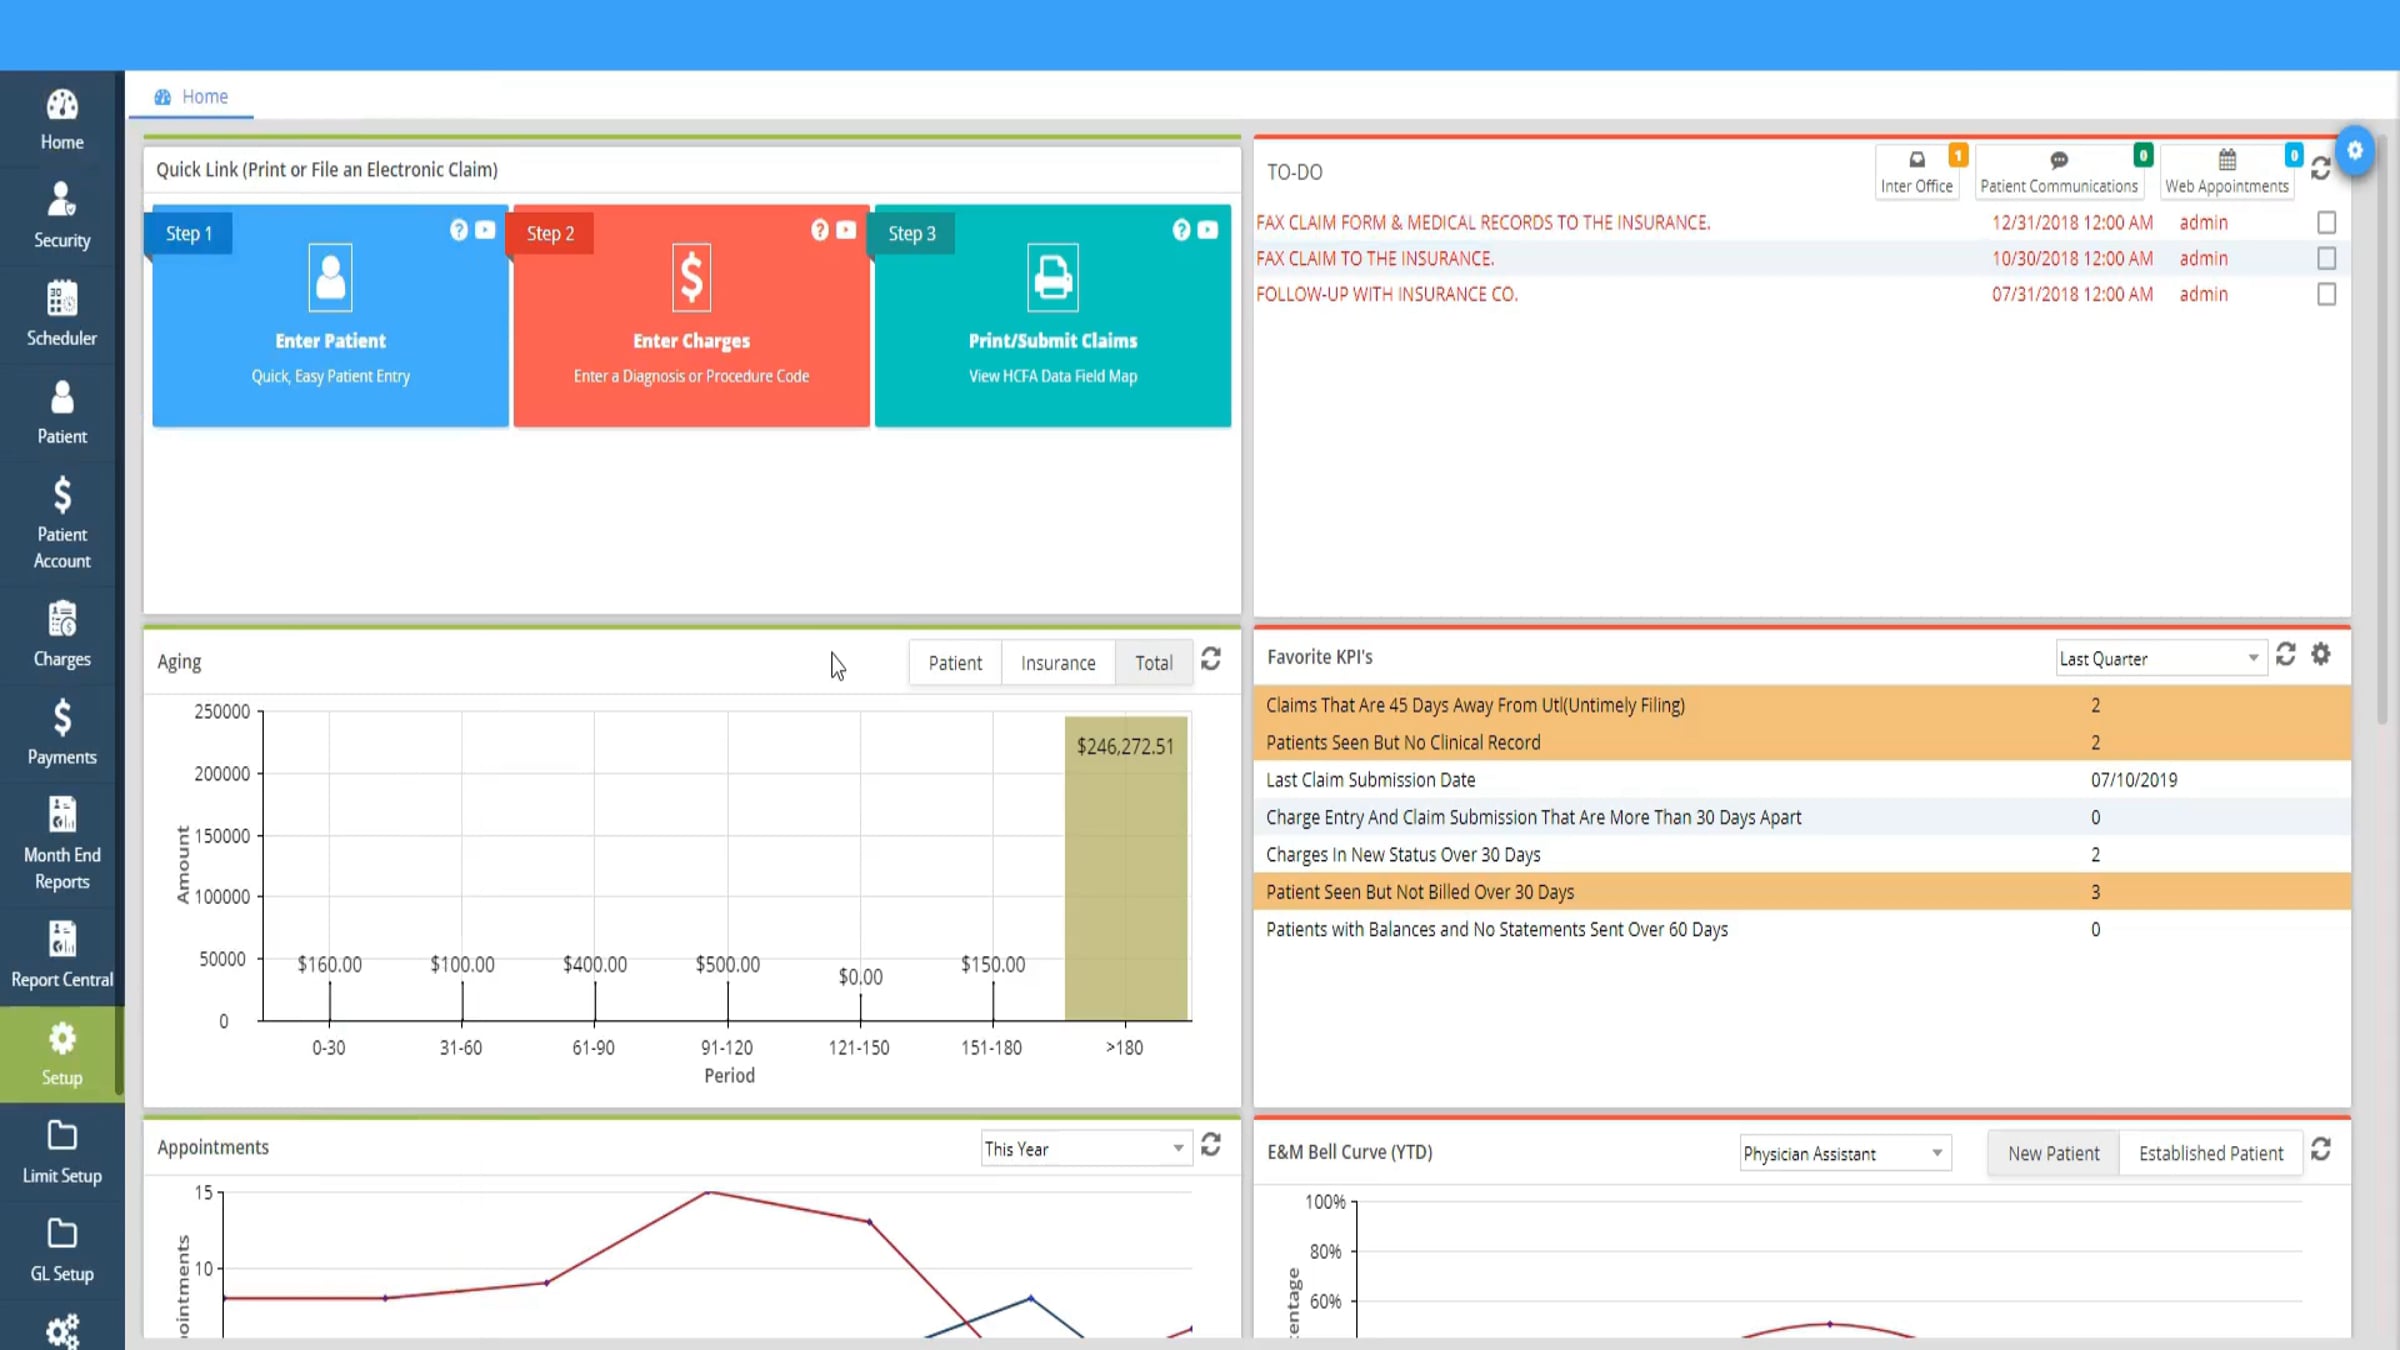The image size is (2400, 1350).
Task: Open the Scheduler sidebar icon
Action: click(x=62, y=314)
